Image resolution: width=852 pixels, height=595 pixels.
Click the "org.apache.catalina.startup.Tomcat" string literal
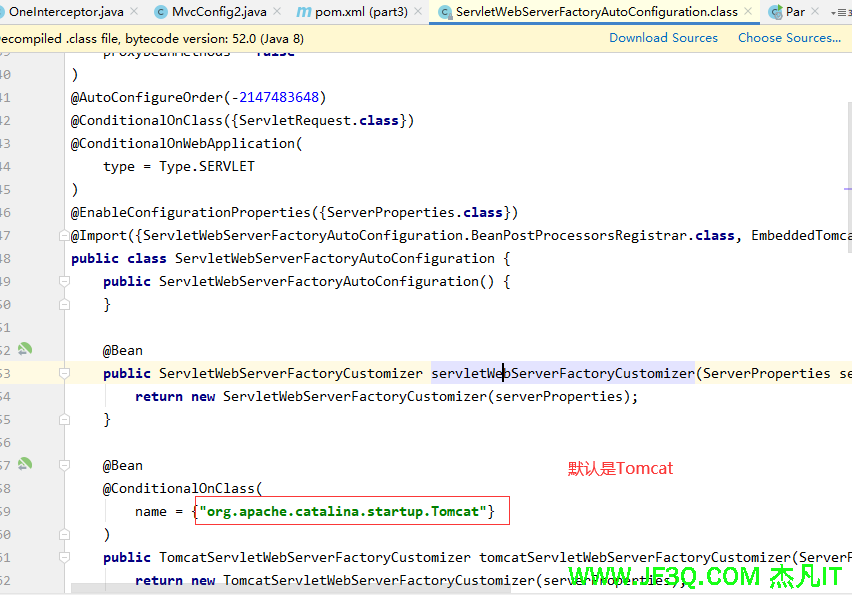click(342, 512)
